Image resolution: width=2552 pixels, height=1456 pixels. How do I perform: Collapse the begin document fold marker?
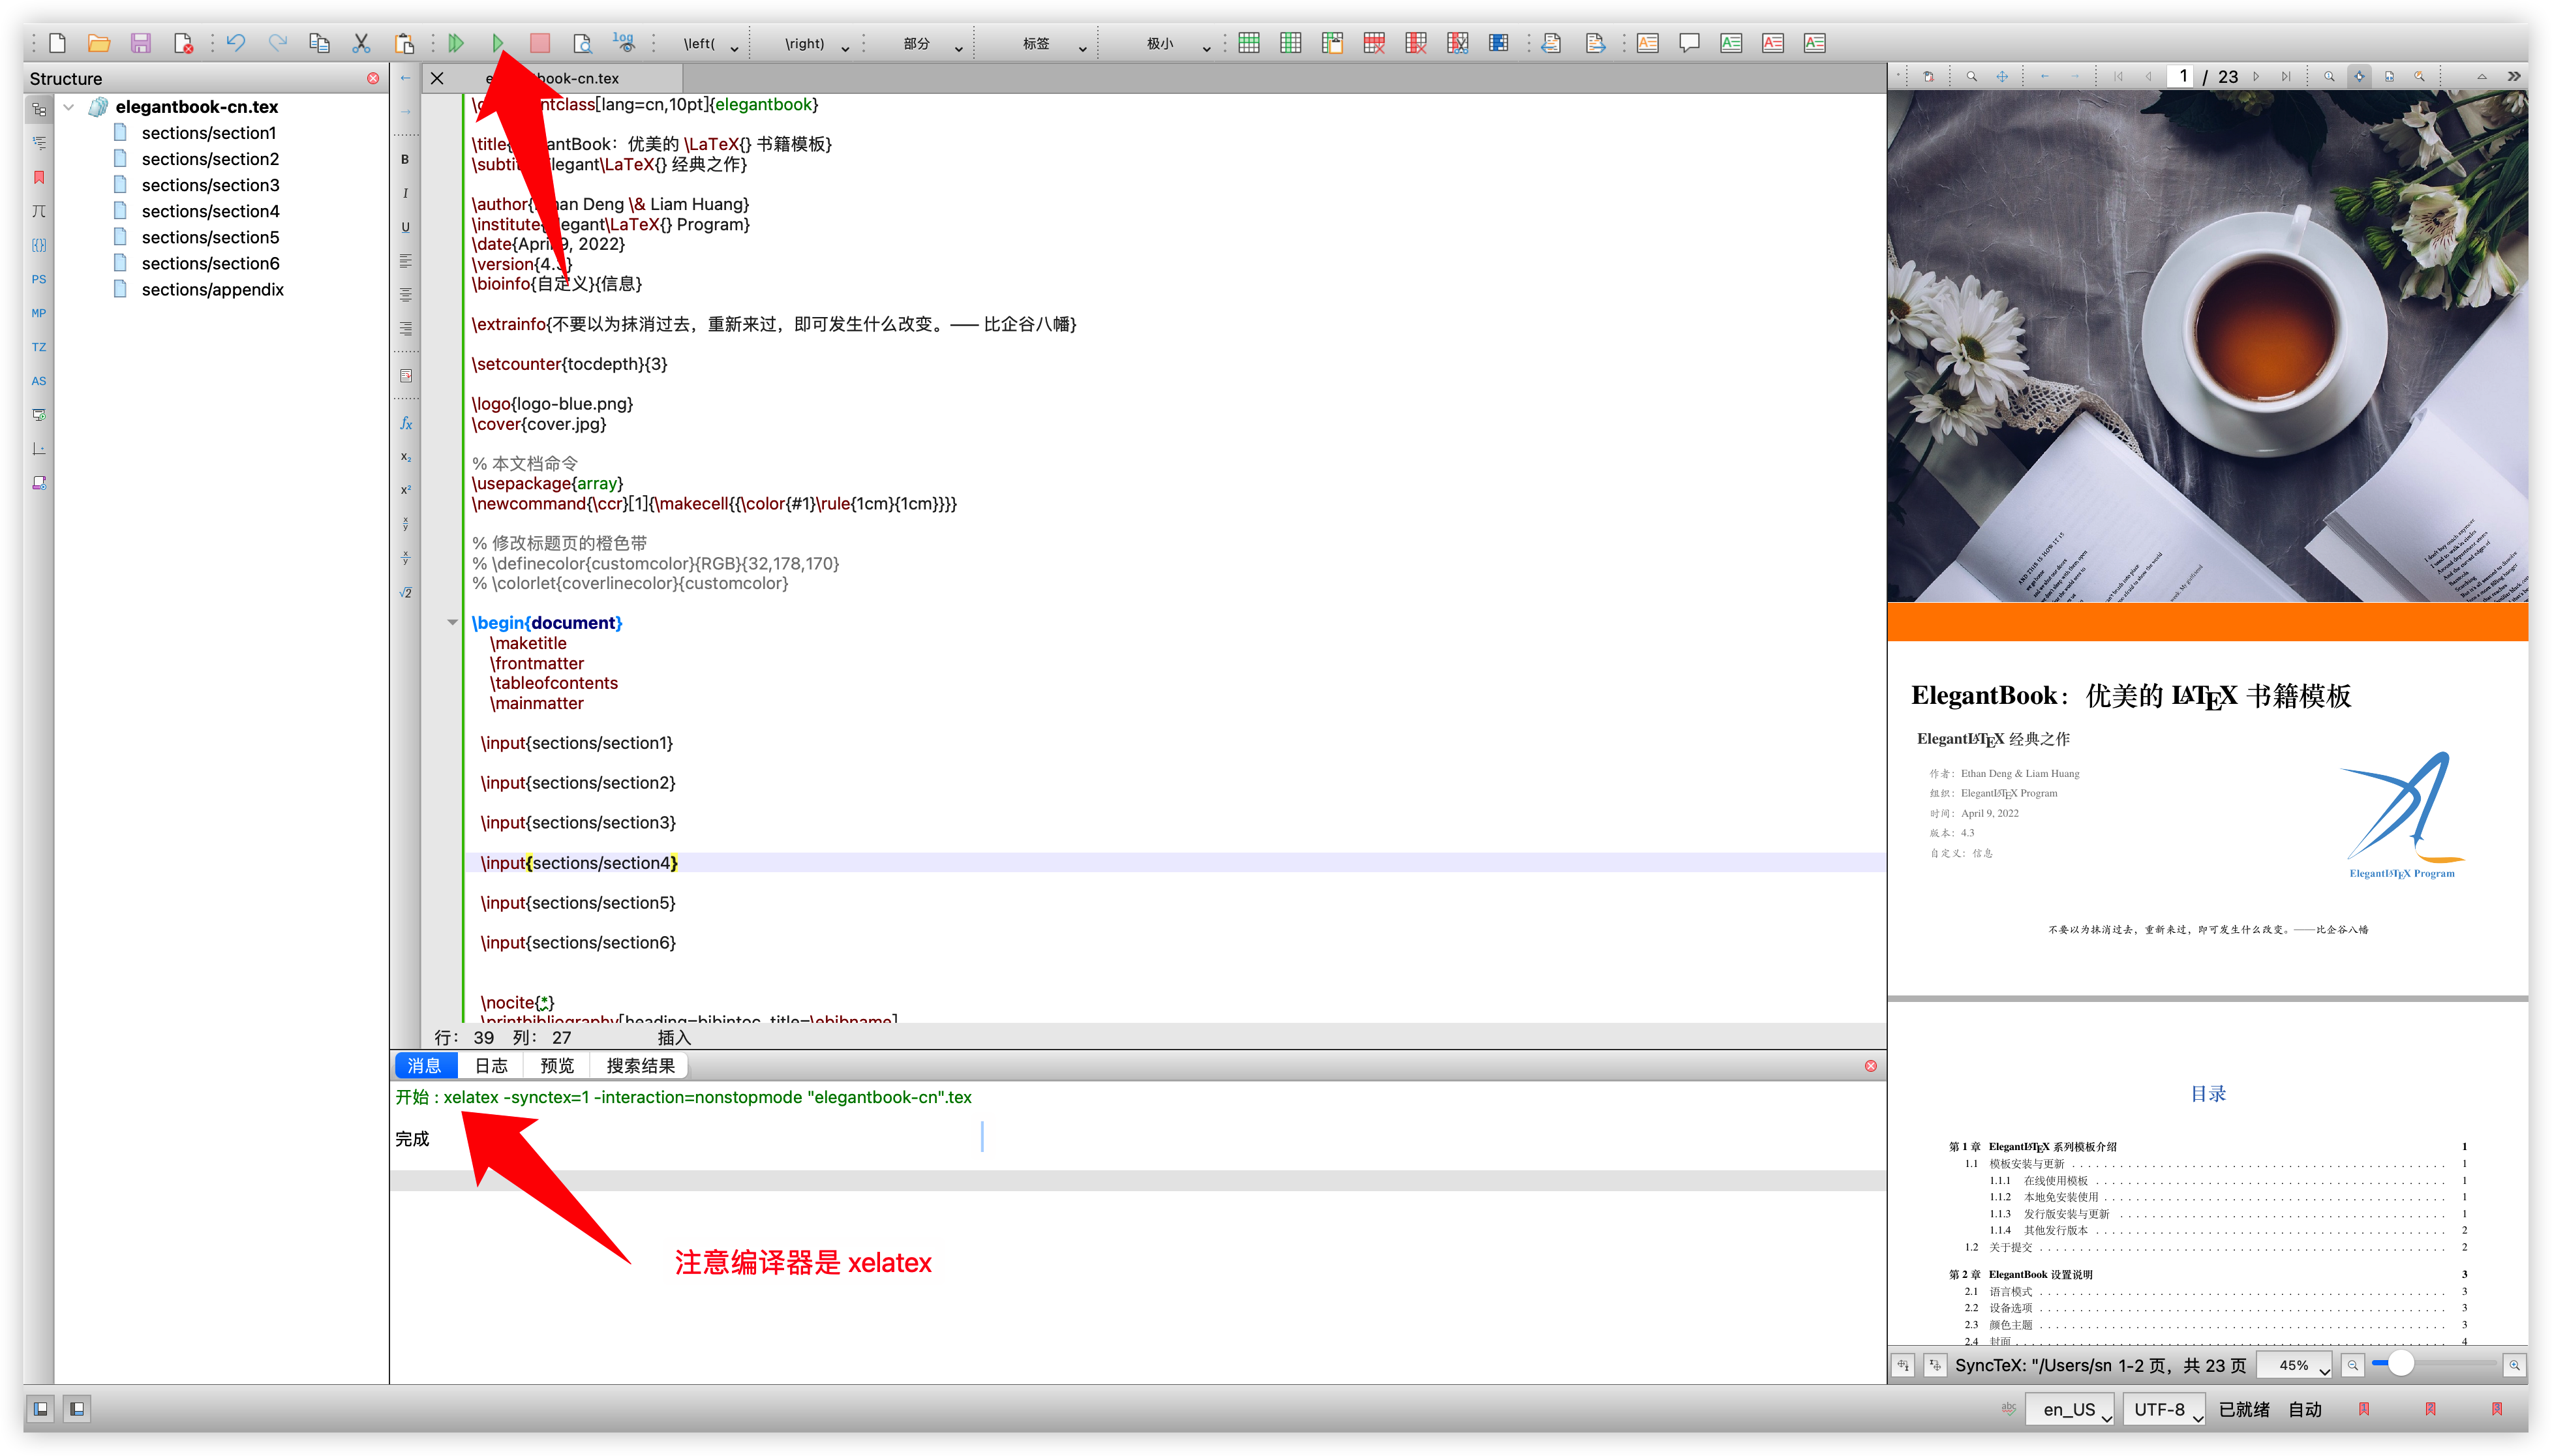pos(452,622)
